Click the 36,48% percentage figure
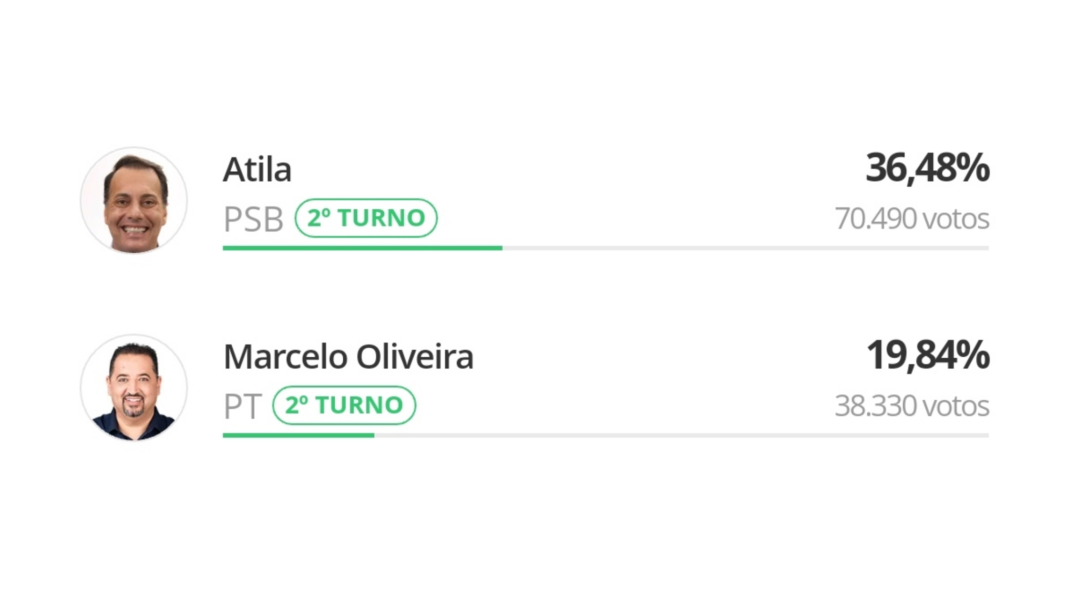 point(927,169)
